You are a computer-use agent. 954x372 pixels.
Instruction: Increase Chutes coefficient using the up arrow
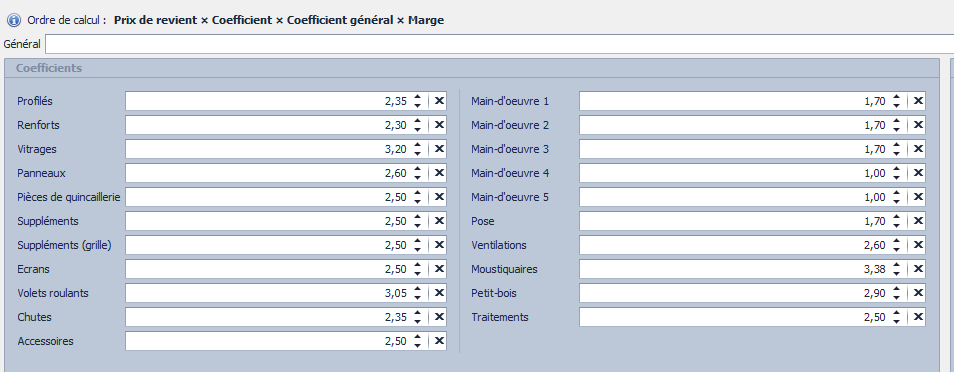[x=417, y=313]
